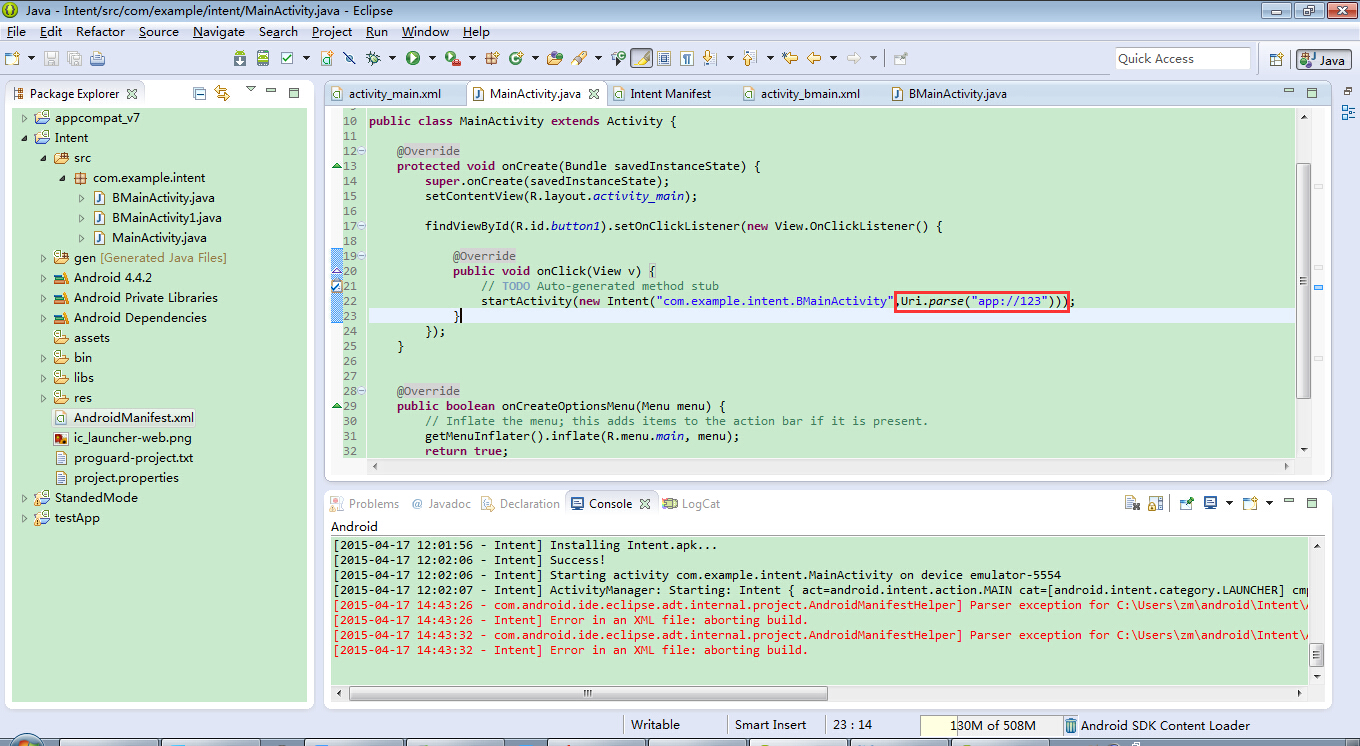The width and height of the screenshot is (1360, 746).
Task: Open the Android SDK Manager icon
Action: (240, 58)
